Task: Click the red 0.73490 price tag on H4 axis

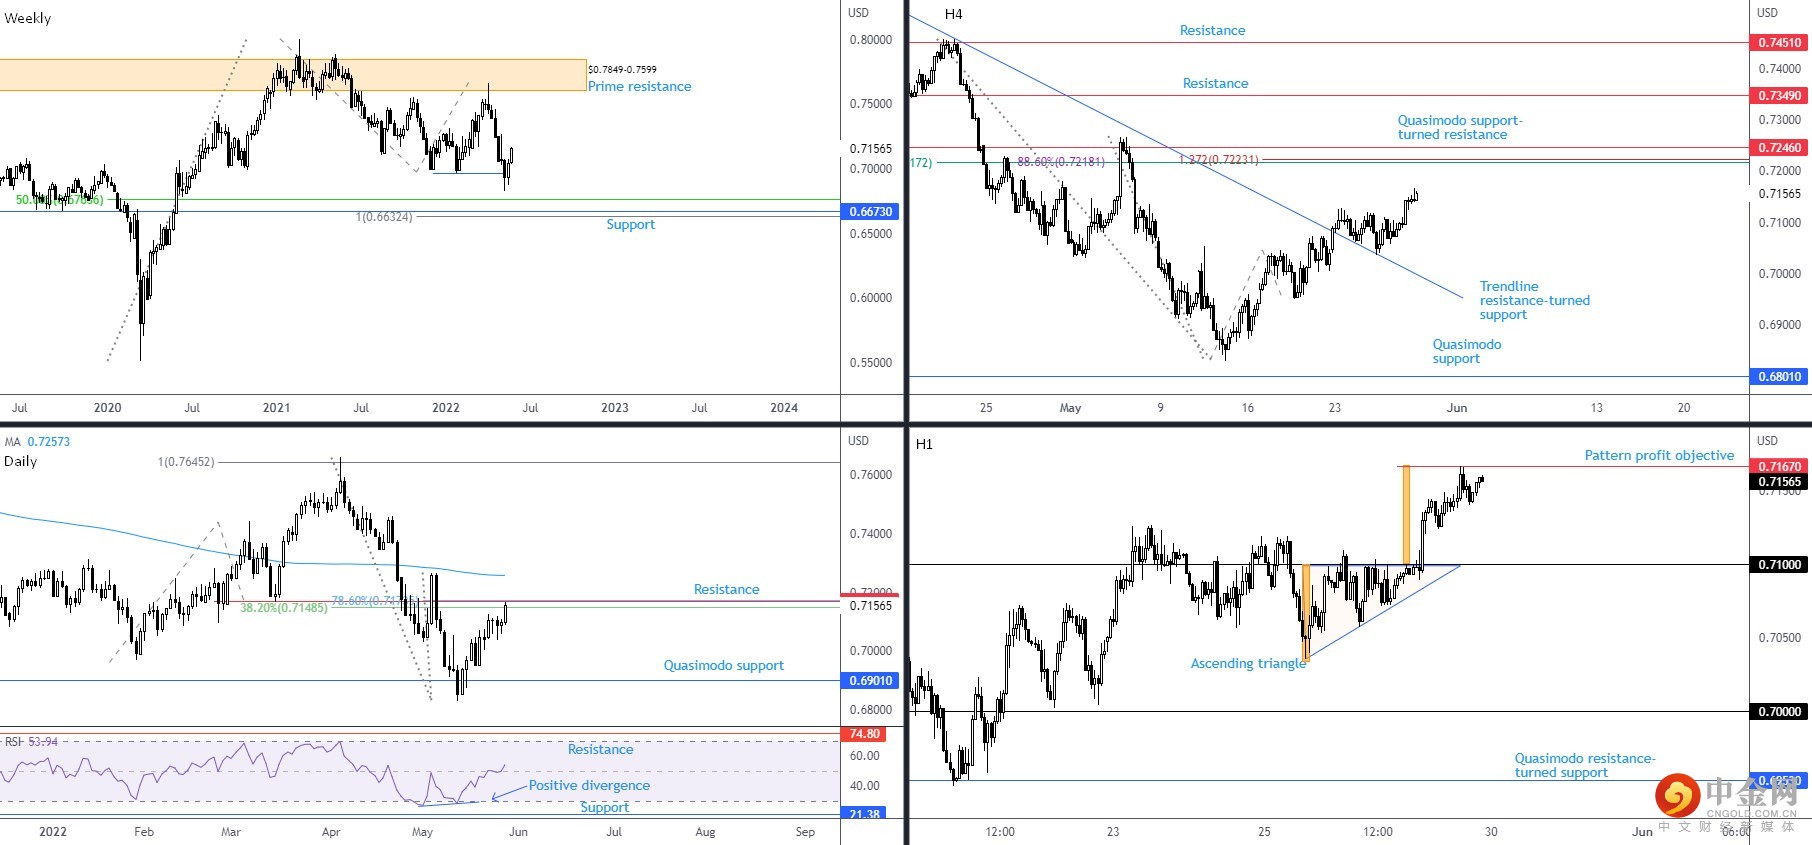Action: coord(1780,96)
